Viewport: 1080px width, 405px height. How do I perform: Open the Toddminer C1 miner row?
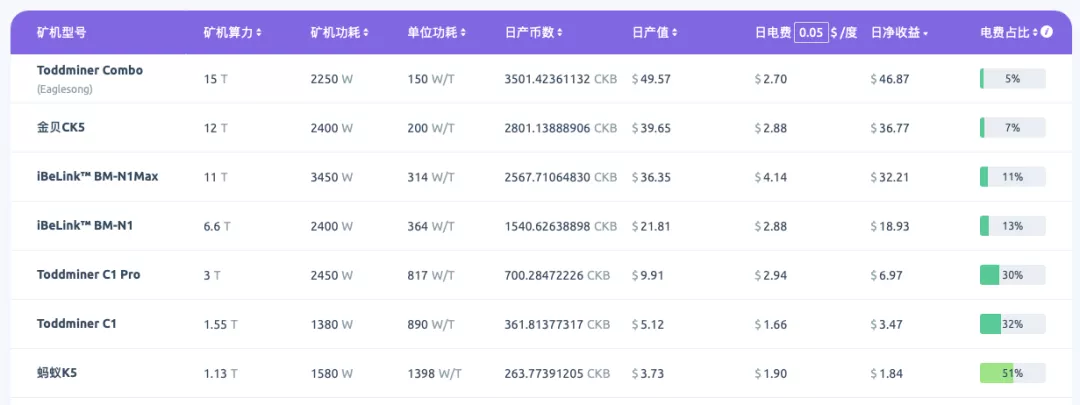click(x=539, y=324)
